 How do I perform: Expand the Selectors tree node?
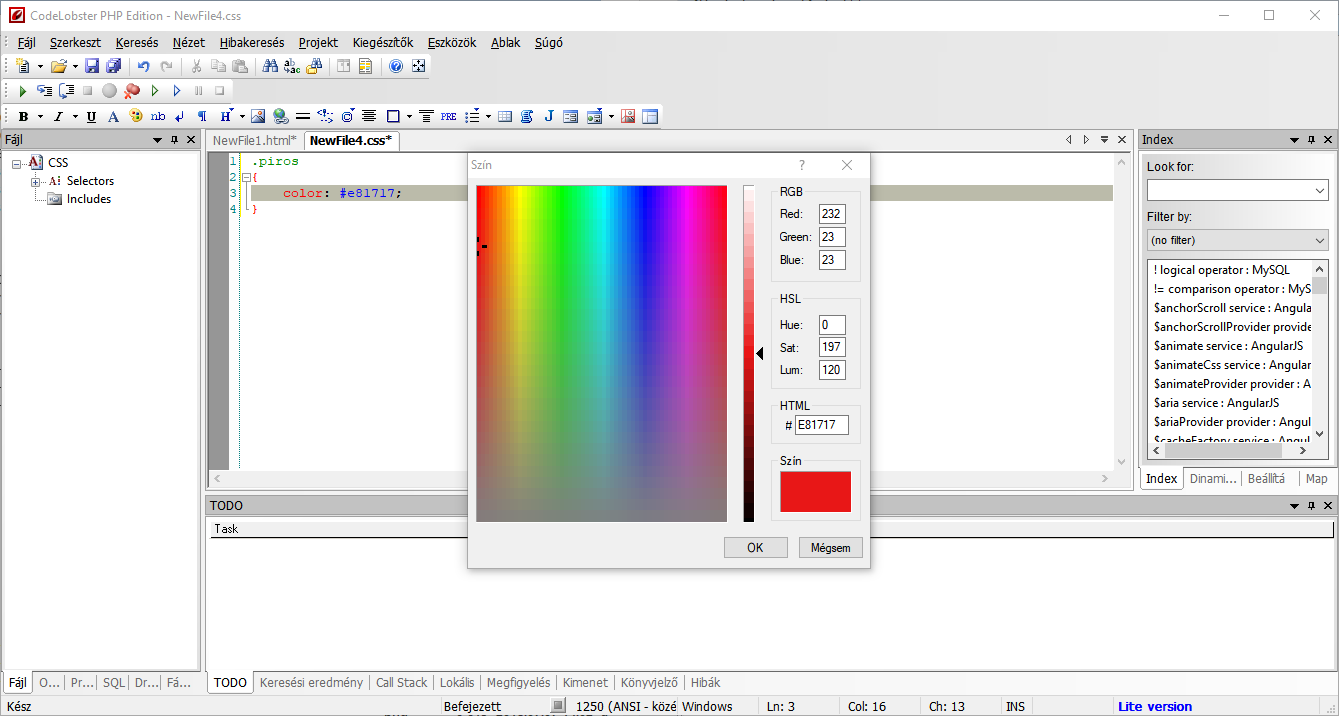click(35, 181)
